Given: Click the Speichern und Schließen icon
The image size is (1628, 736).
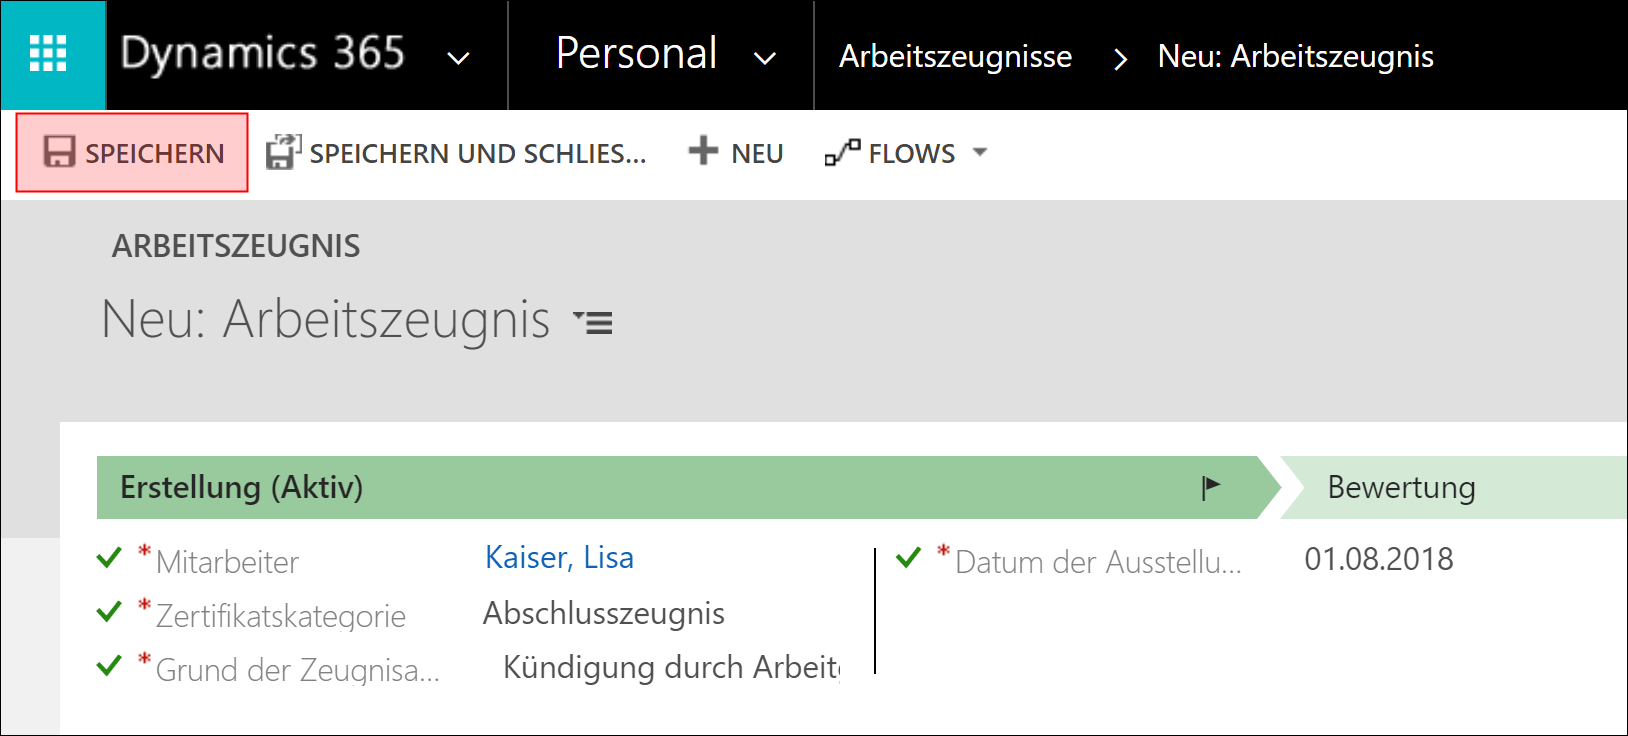Looking at the screenshot, I should [x=283, y=152].
